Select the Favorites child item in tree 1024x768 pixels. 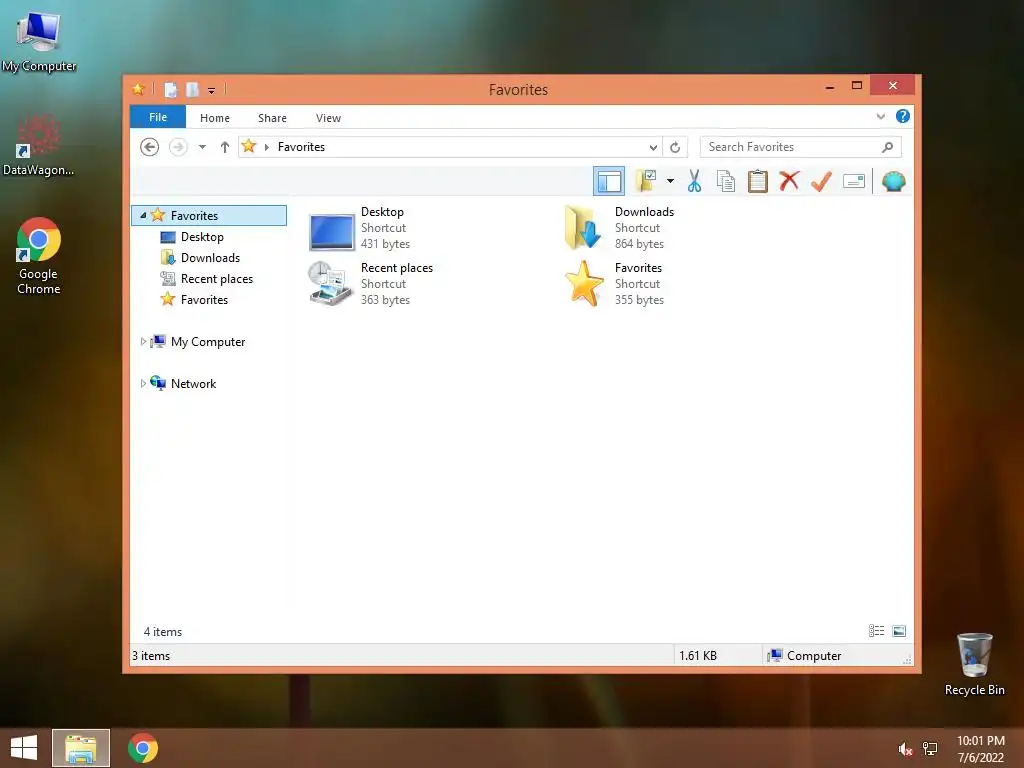pos(204,299)
